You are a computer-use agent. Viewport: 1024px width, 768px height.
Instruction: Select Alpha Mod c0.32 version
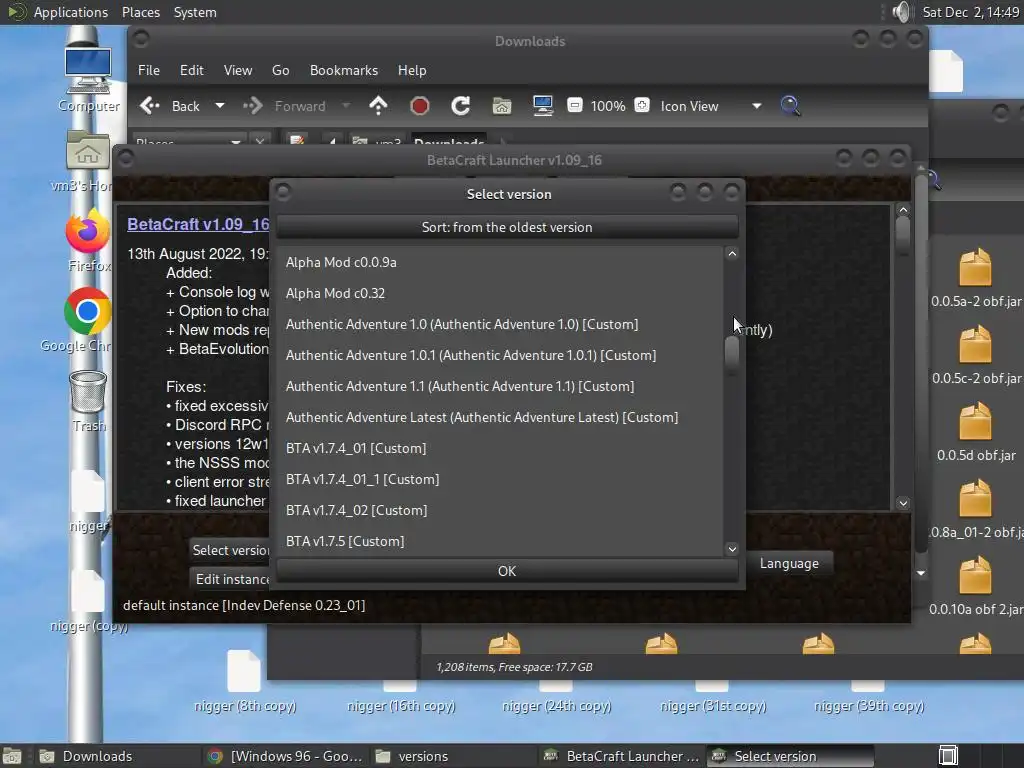(x=501, y=293)
